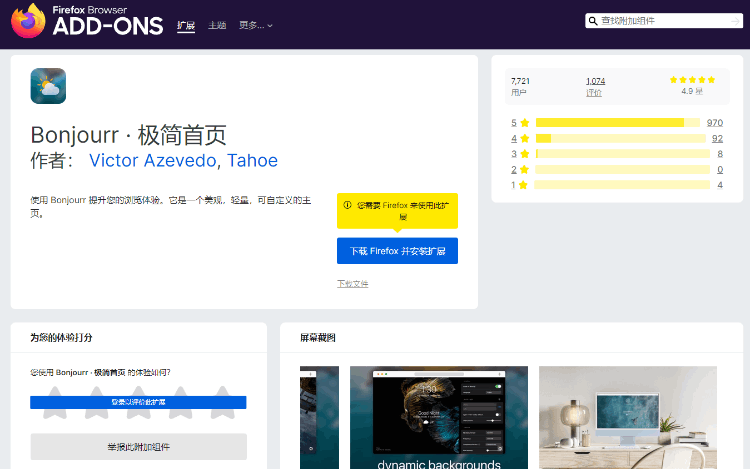Image resolution: width=750 pixels, height=469 pixels.
Task: Click the 5-star row star icon
Action: pyautogui.click(x=525, y=123)
